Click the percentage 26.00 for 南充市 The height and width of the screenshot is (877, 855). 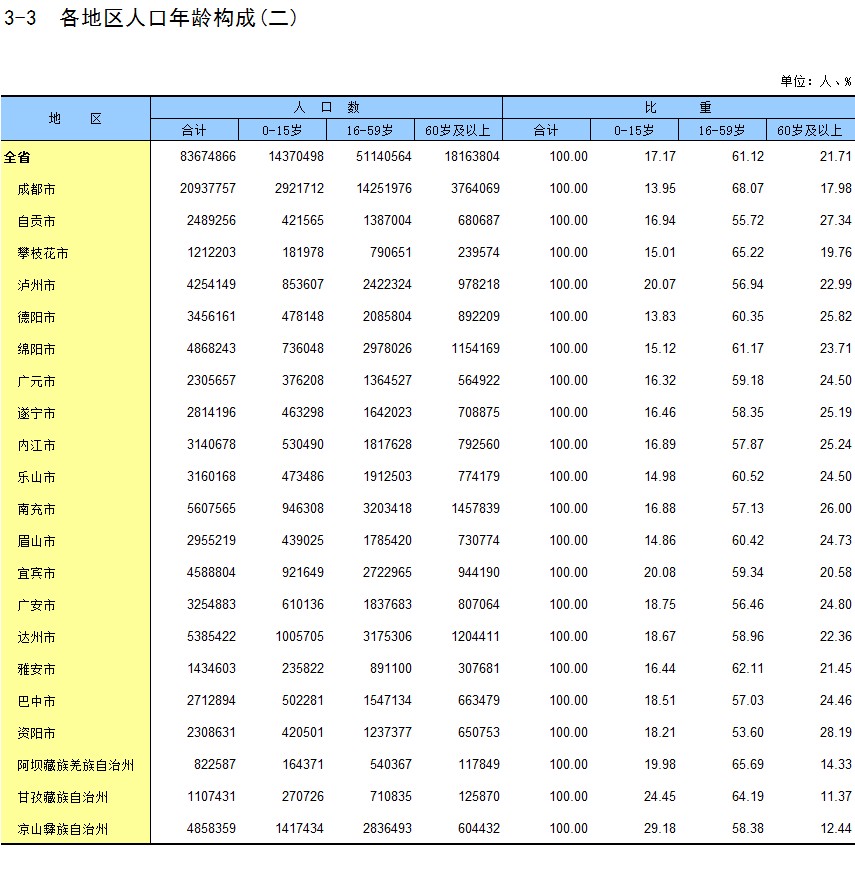pyautogui.click(x=835, y=508)
